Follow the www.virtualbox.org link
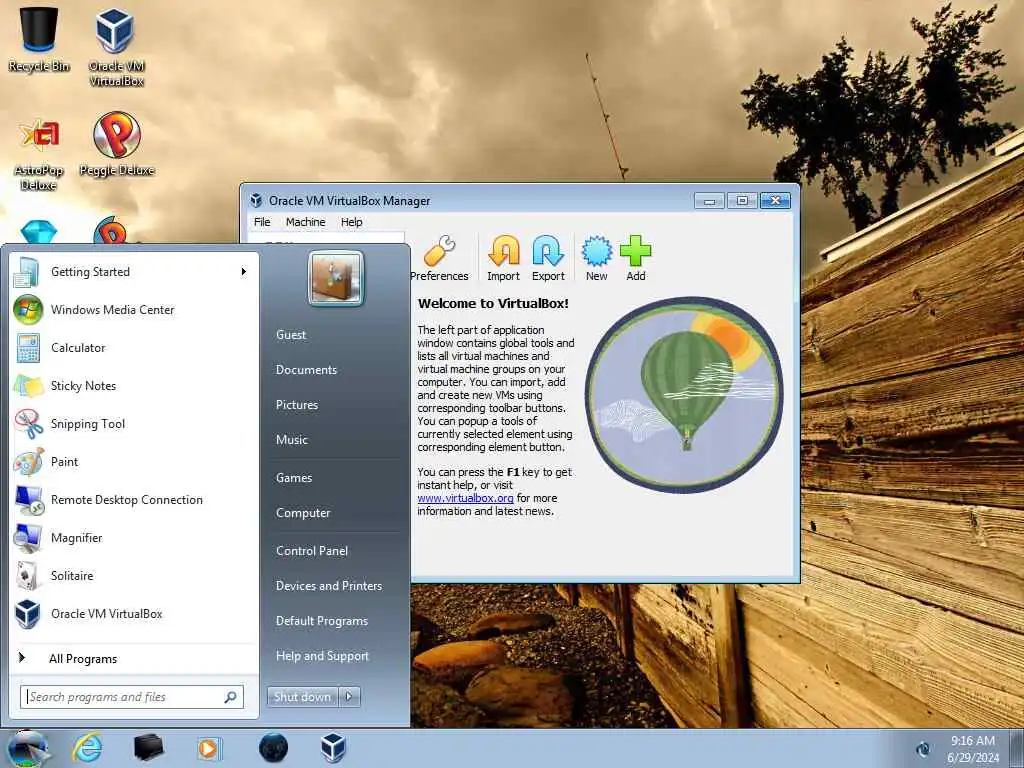Image resolution: width=1024 pixels, height=768 pixels. (465, 498)
